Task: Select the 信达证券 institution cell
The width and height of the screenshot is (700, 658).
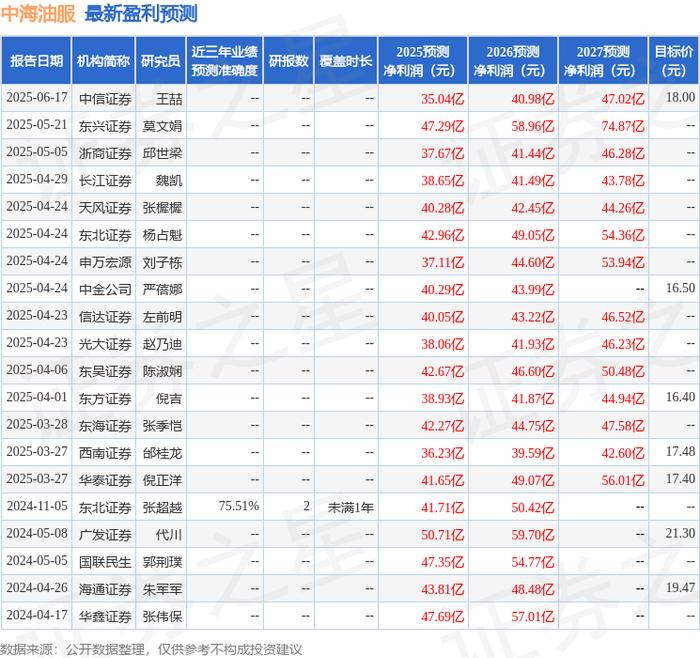Action: tap(105, 317)
